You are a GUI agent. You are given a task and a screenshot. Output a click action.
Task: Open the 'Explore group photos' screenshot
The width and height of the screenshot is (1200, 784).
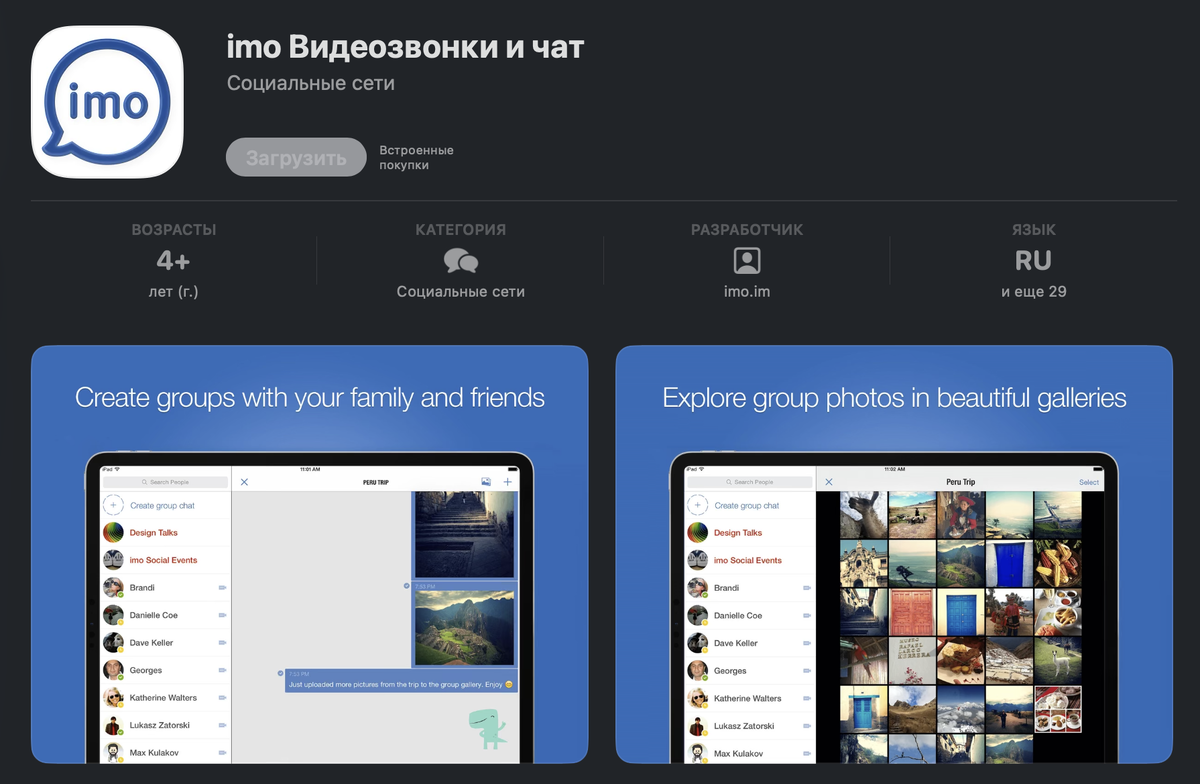click(894, 555)
